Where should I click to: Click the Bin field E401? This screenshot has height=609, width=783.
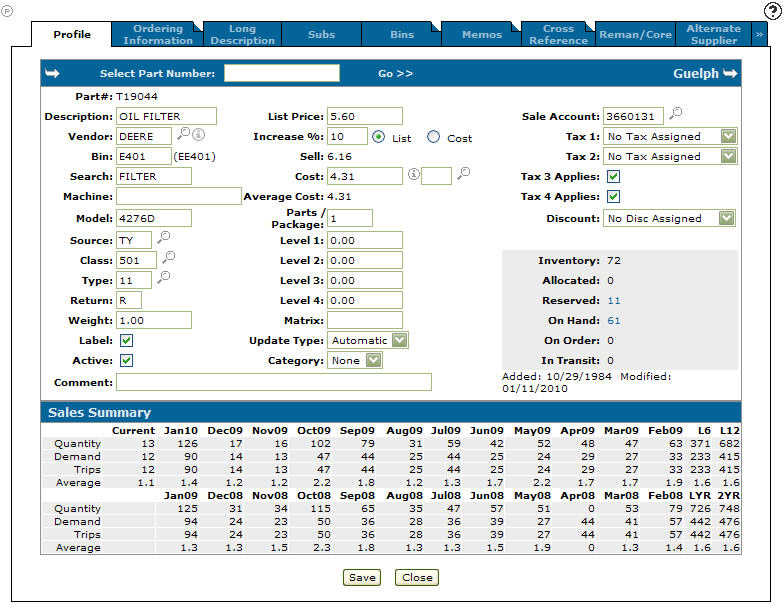coord(144,156)
